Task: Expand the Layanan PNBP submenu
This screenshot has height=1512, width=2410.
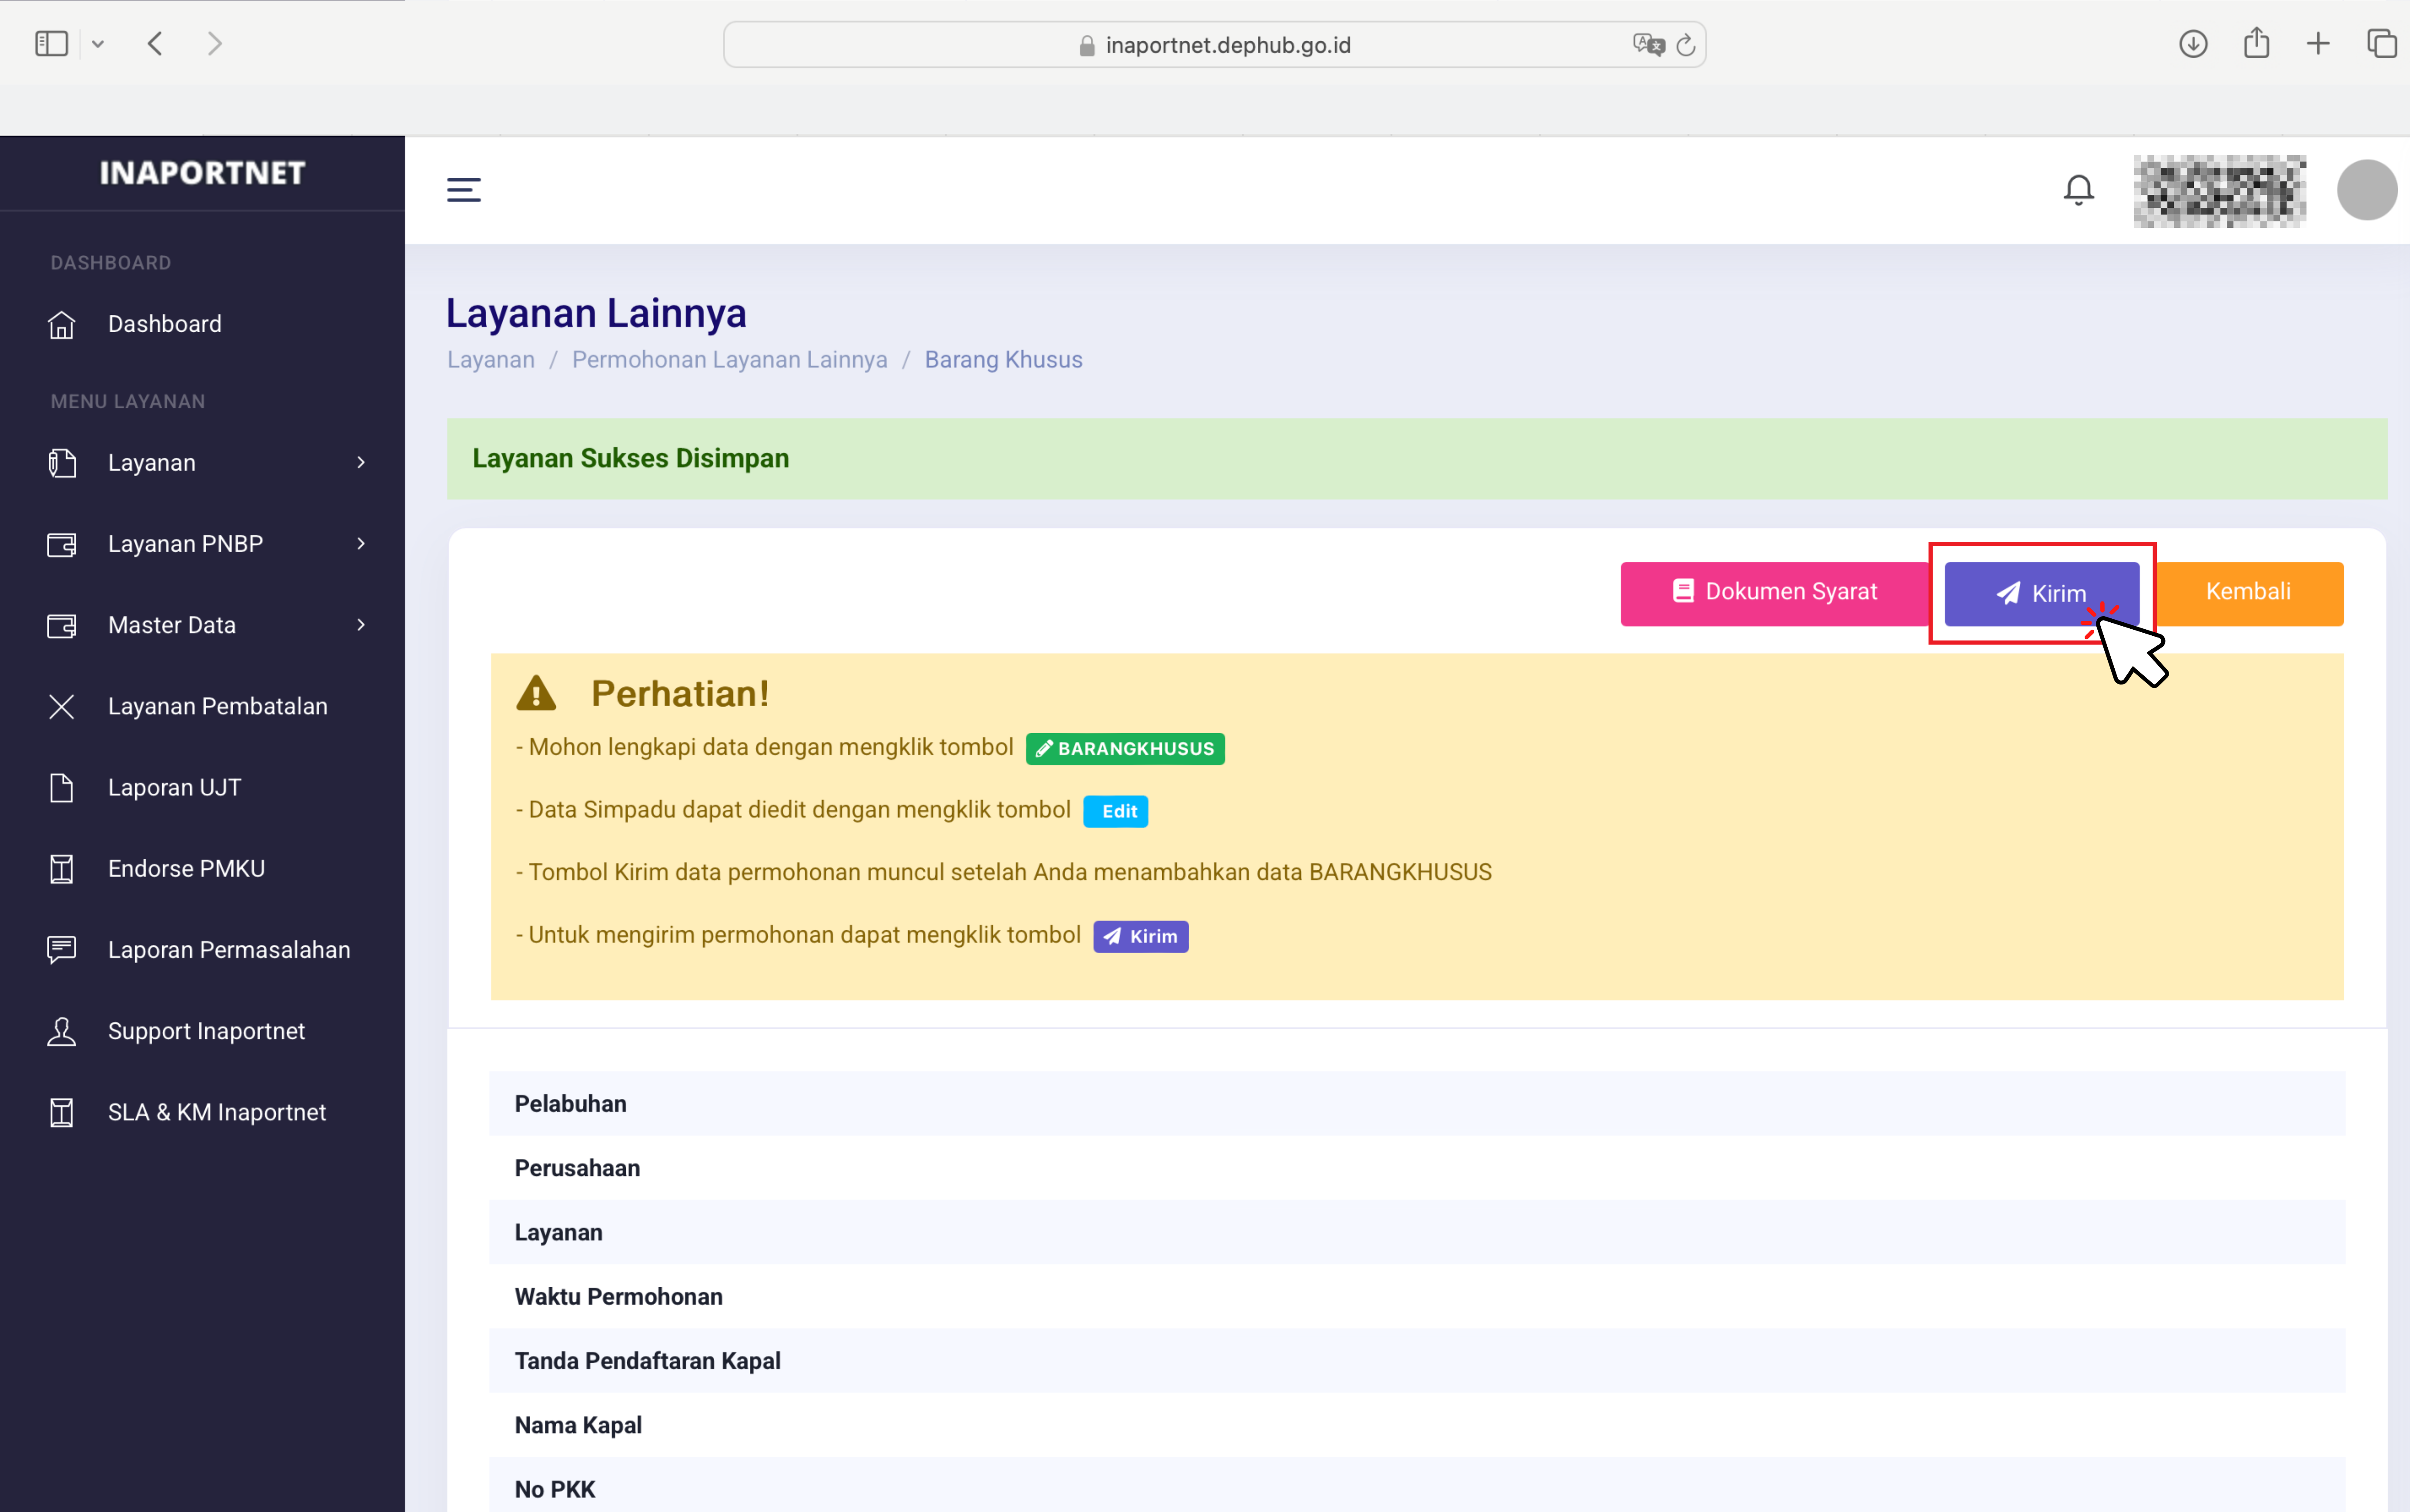Action: (361, 544)
